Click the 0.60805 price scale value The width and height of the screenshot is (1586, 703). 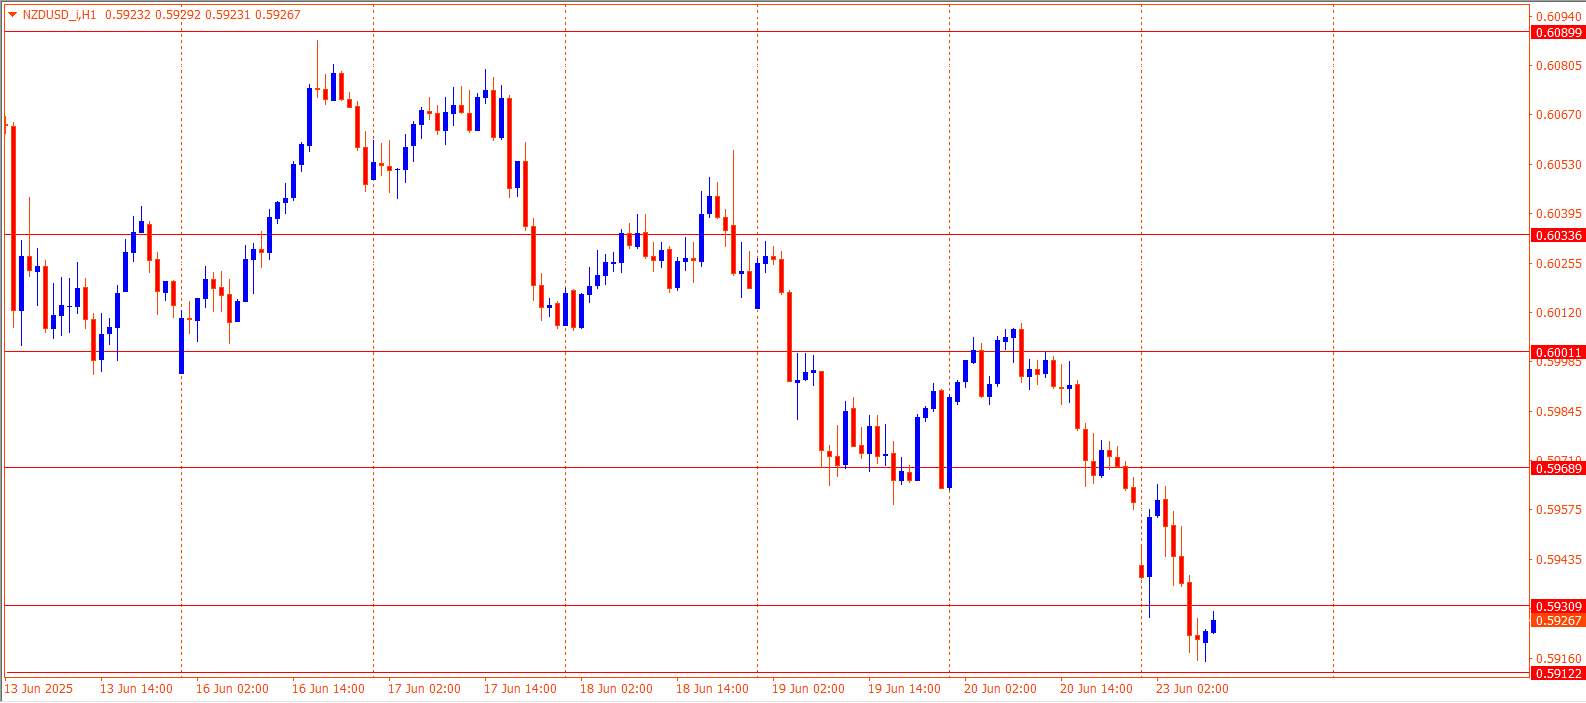click(x=1559, y=66)
